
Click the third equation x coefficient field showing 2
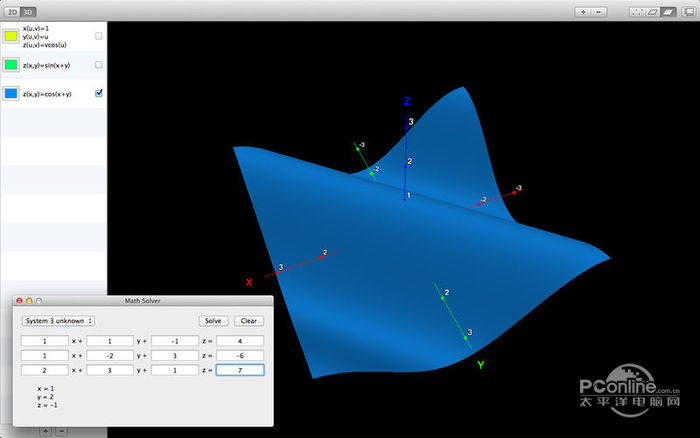click(45, 370)
